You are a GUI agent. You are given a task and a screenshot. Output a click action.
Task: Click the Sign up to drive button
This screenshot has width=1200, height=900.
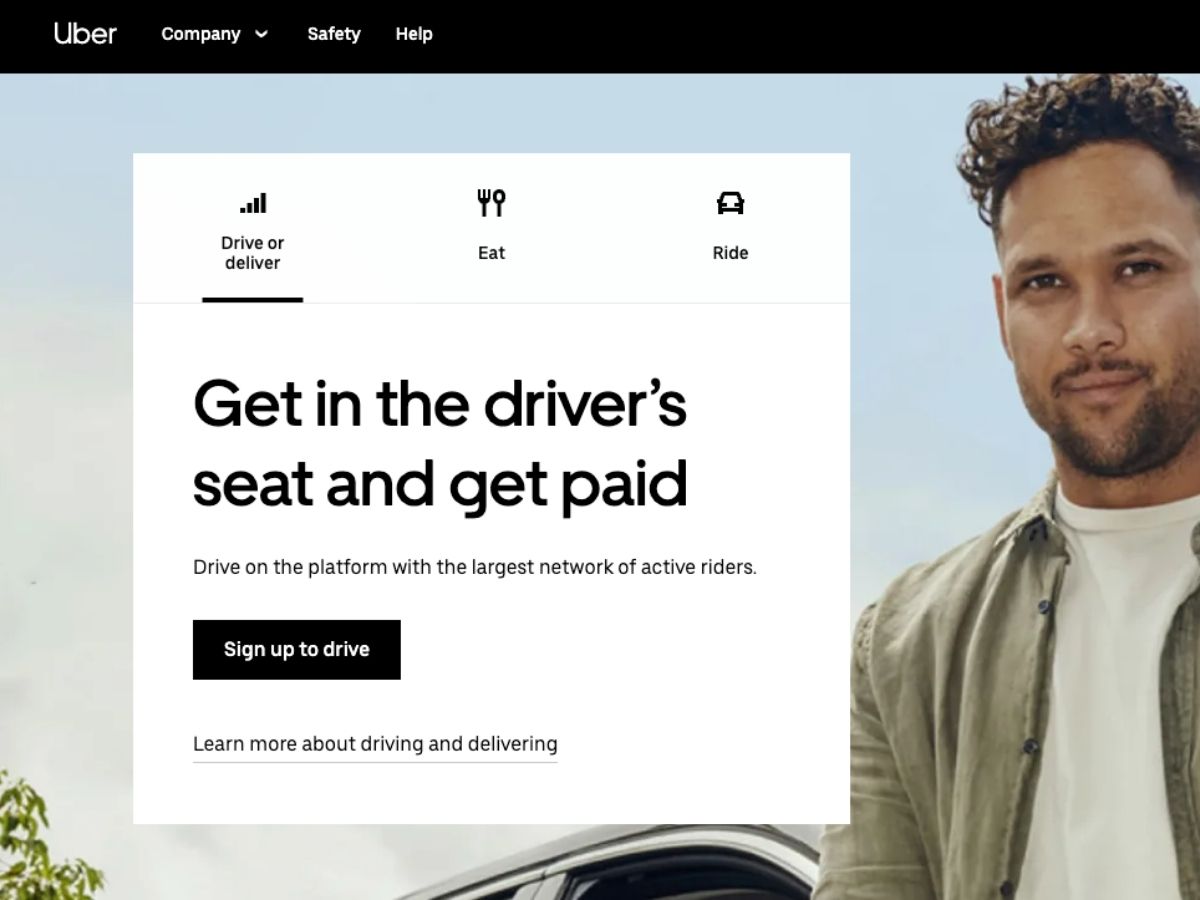pos(297,650)
